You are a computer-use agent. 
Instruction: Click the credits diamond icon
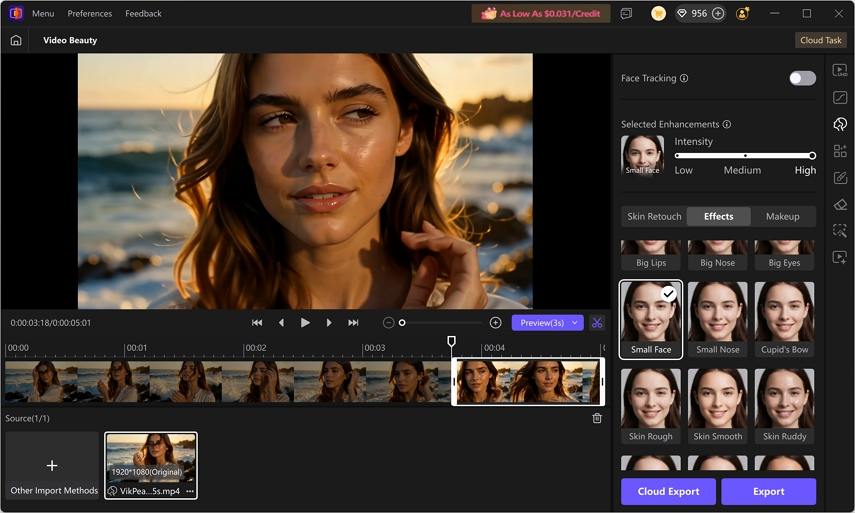pyautogui.click(x=682, y=14)
